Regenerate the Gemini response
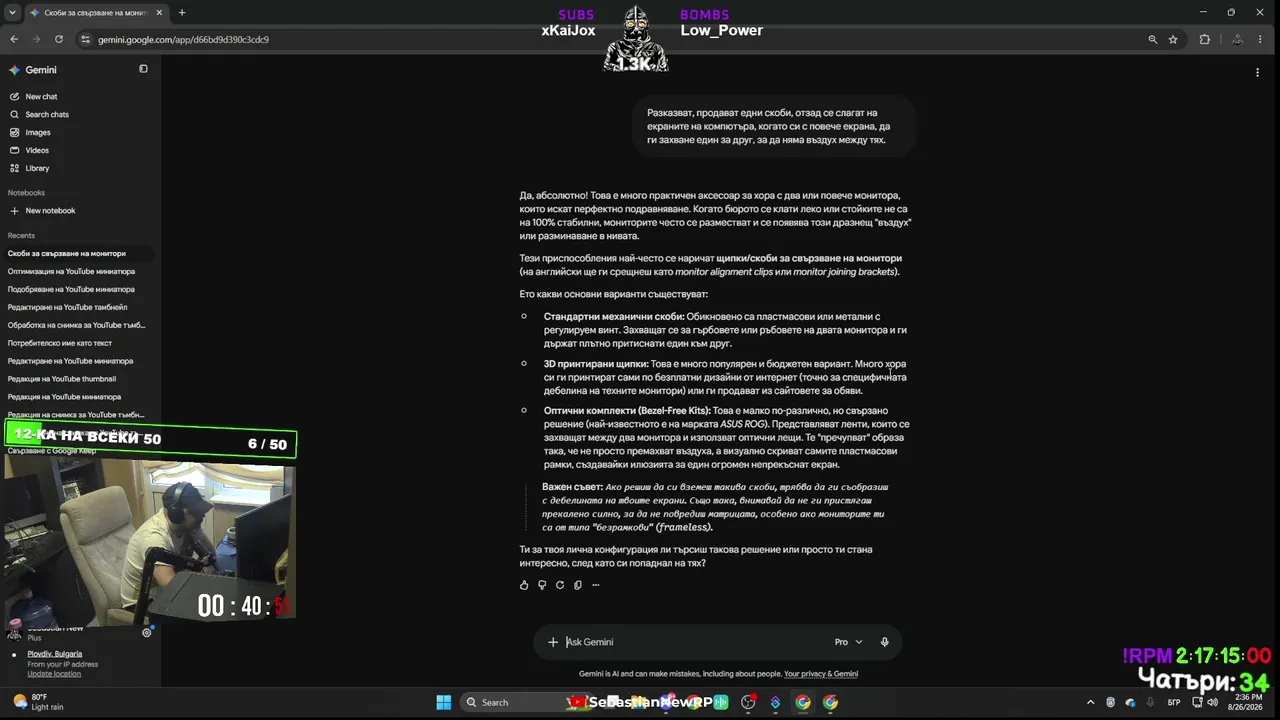The height and width of the screenshot is (720, 1280). click(560, 585)
